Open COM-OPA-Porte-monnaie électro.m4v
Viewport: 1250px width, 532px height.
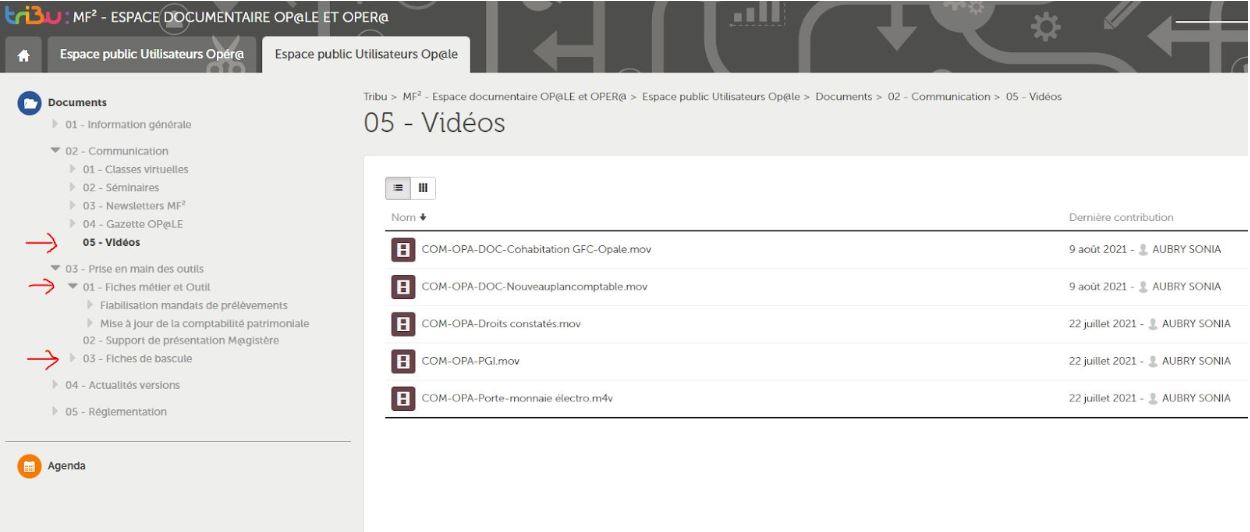[x=519, y=398]
